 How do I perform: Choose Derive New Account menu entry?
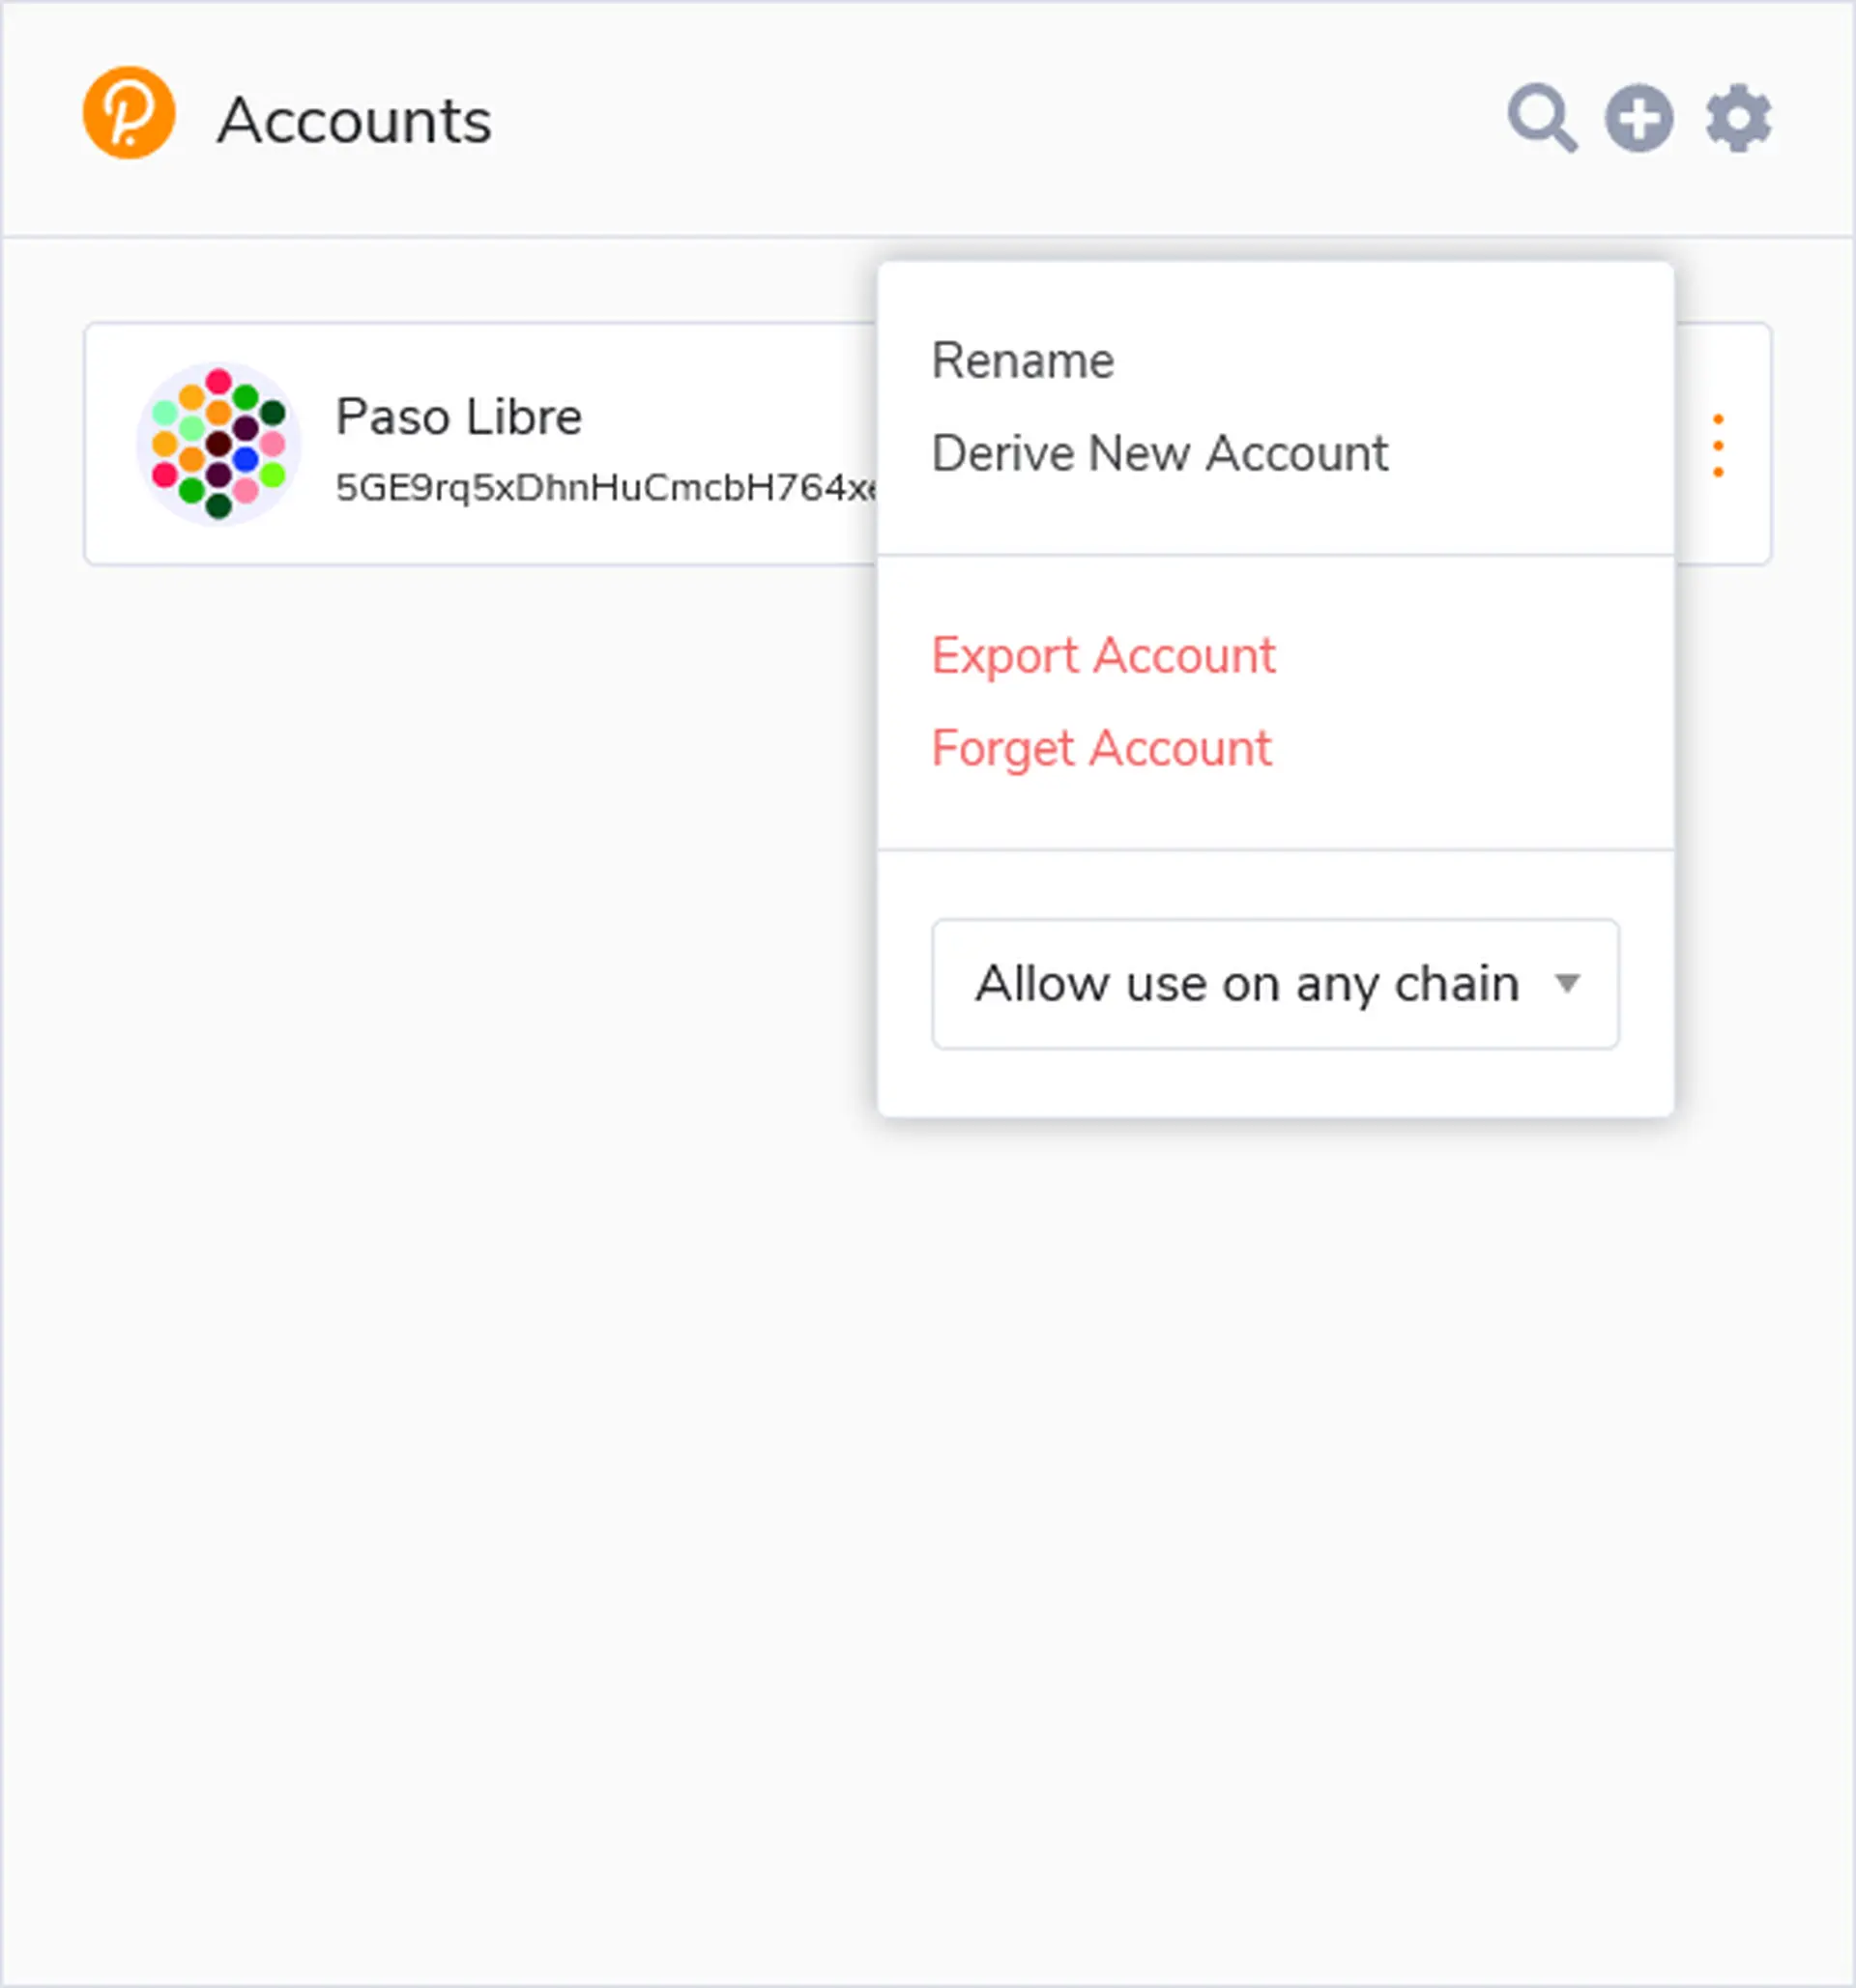(1159, 454)
